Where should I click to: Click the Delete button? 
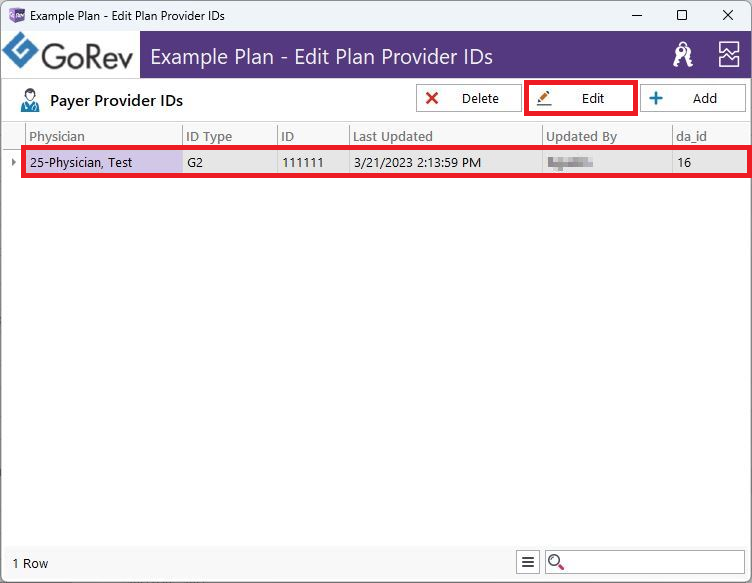point(469,98)
